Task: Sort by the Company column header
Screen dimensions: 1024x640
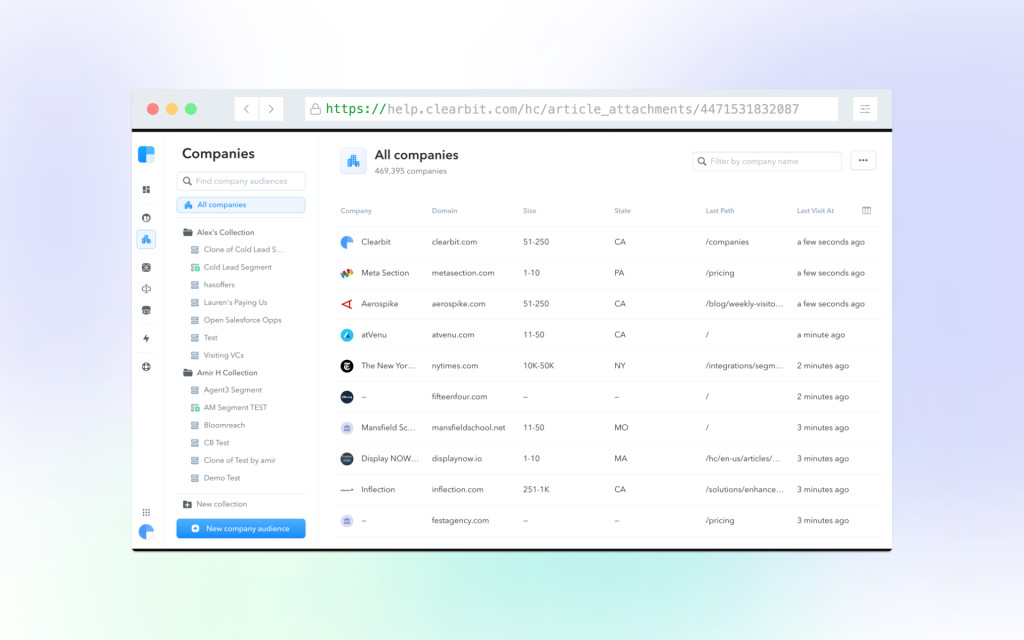Action: 356,211
